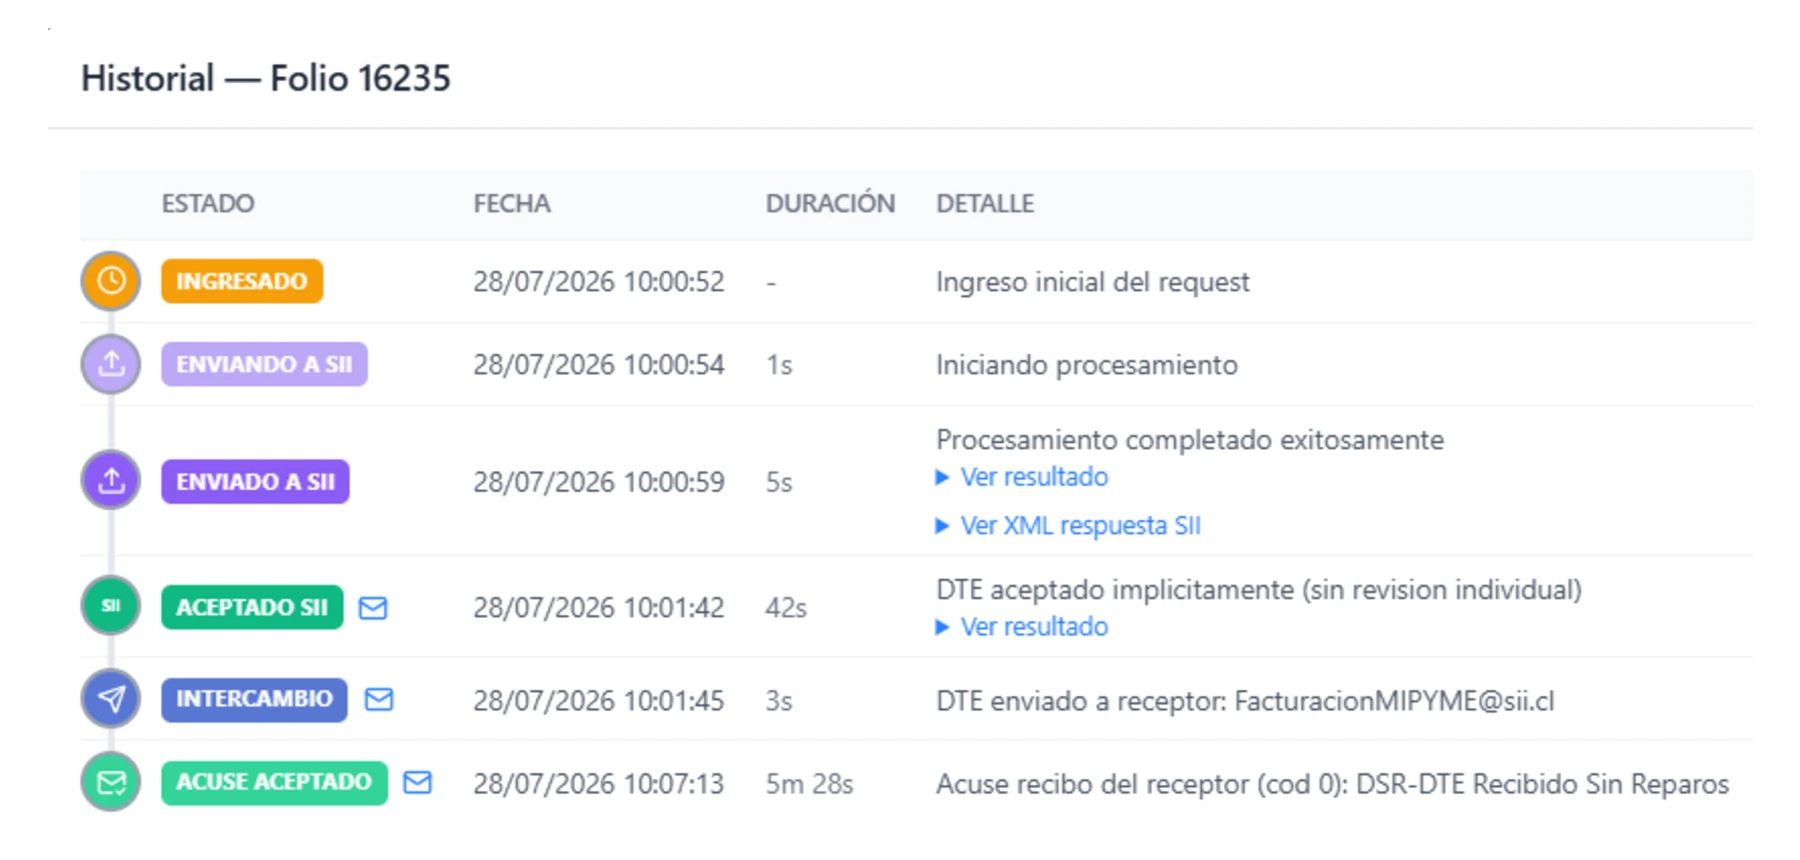Select date 28/07/2026 10:00:54
Image resolution: width=1800 pixels, height=860 pixels.
point(599,365)
